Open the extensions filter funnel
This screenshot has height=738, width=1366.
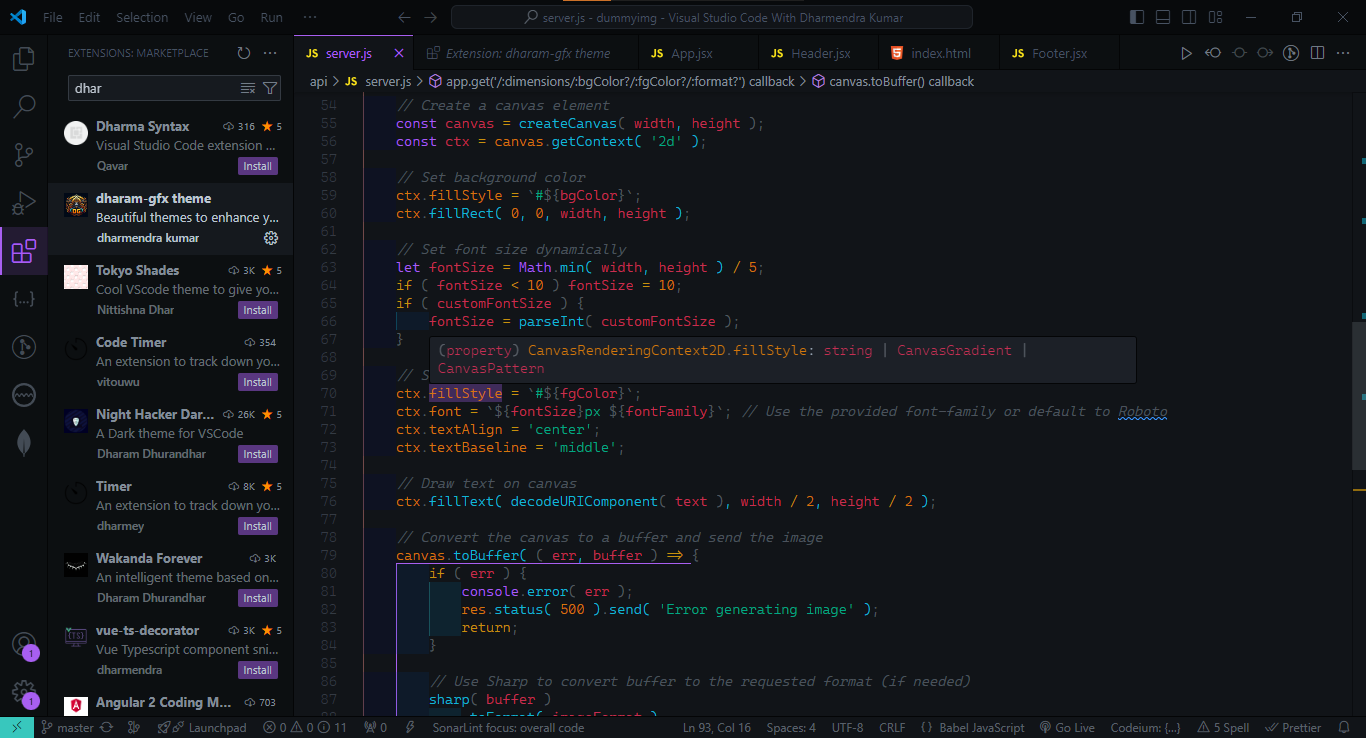point(270,88)
